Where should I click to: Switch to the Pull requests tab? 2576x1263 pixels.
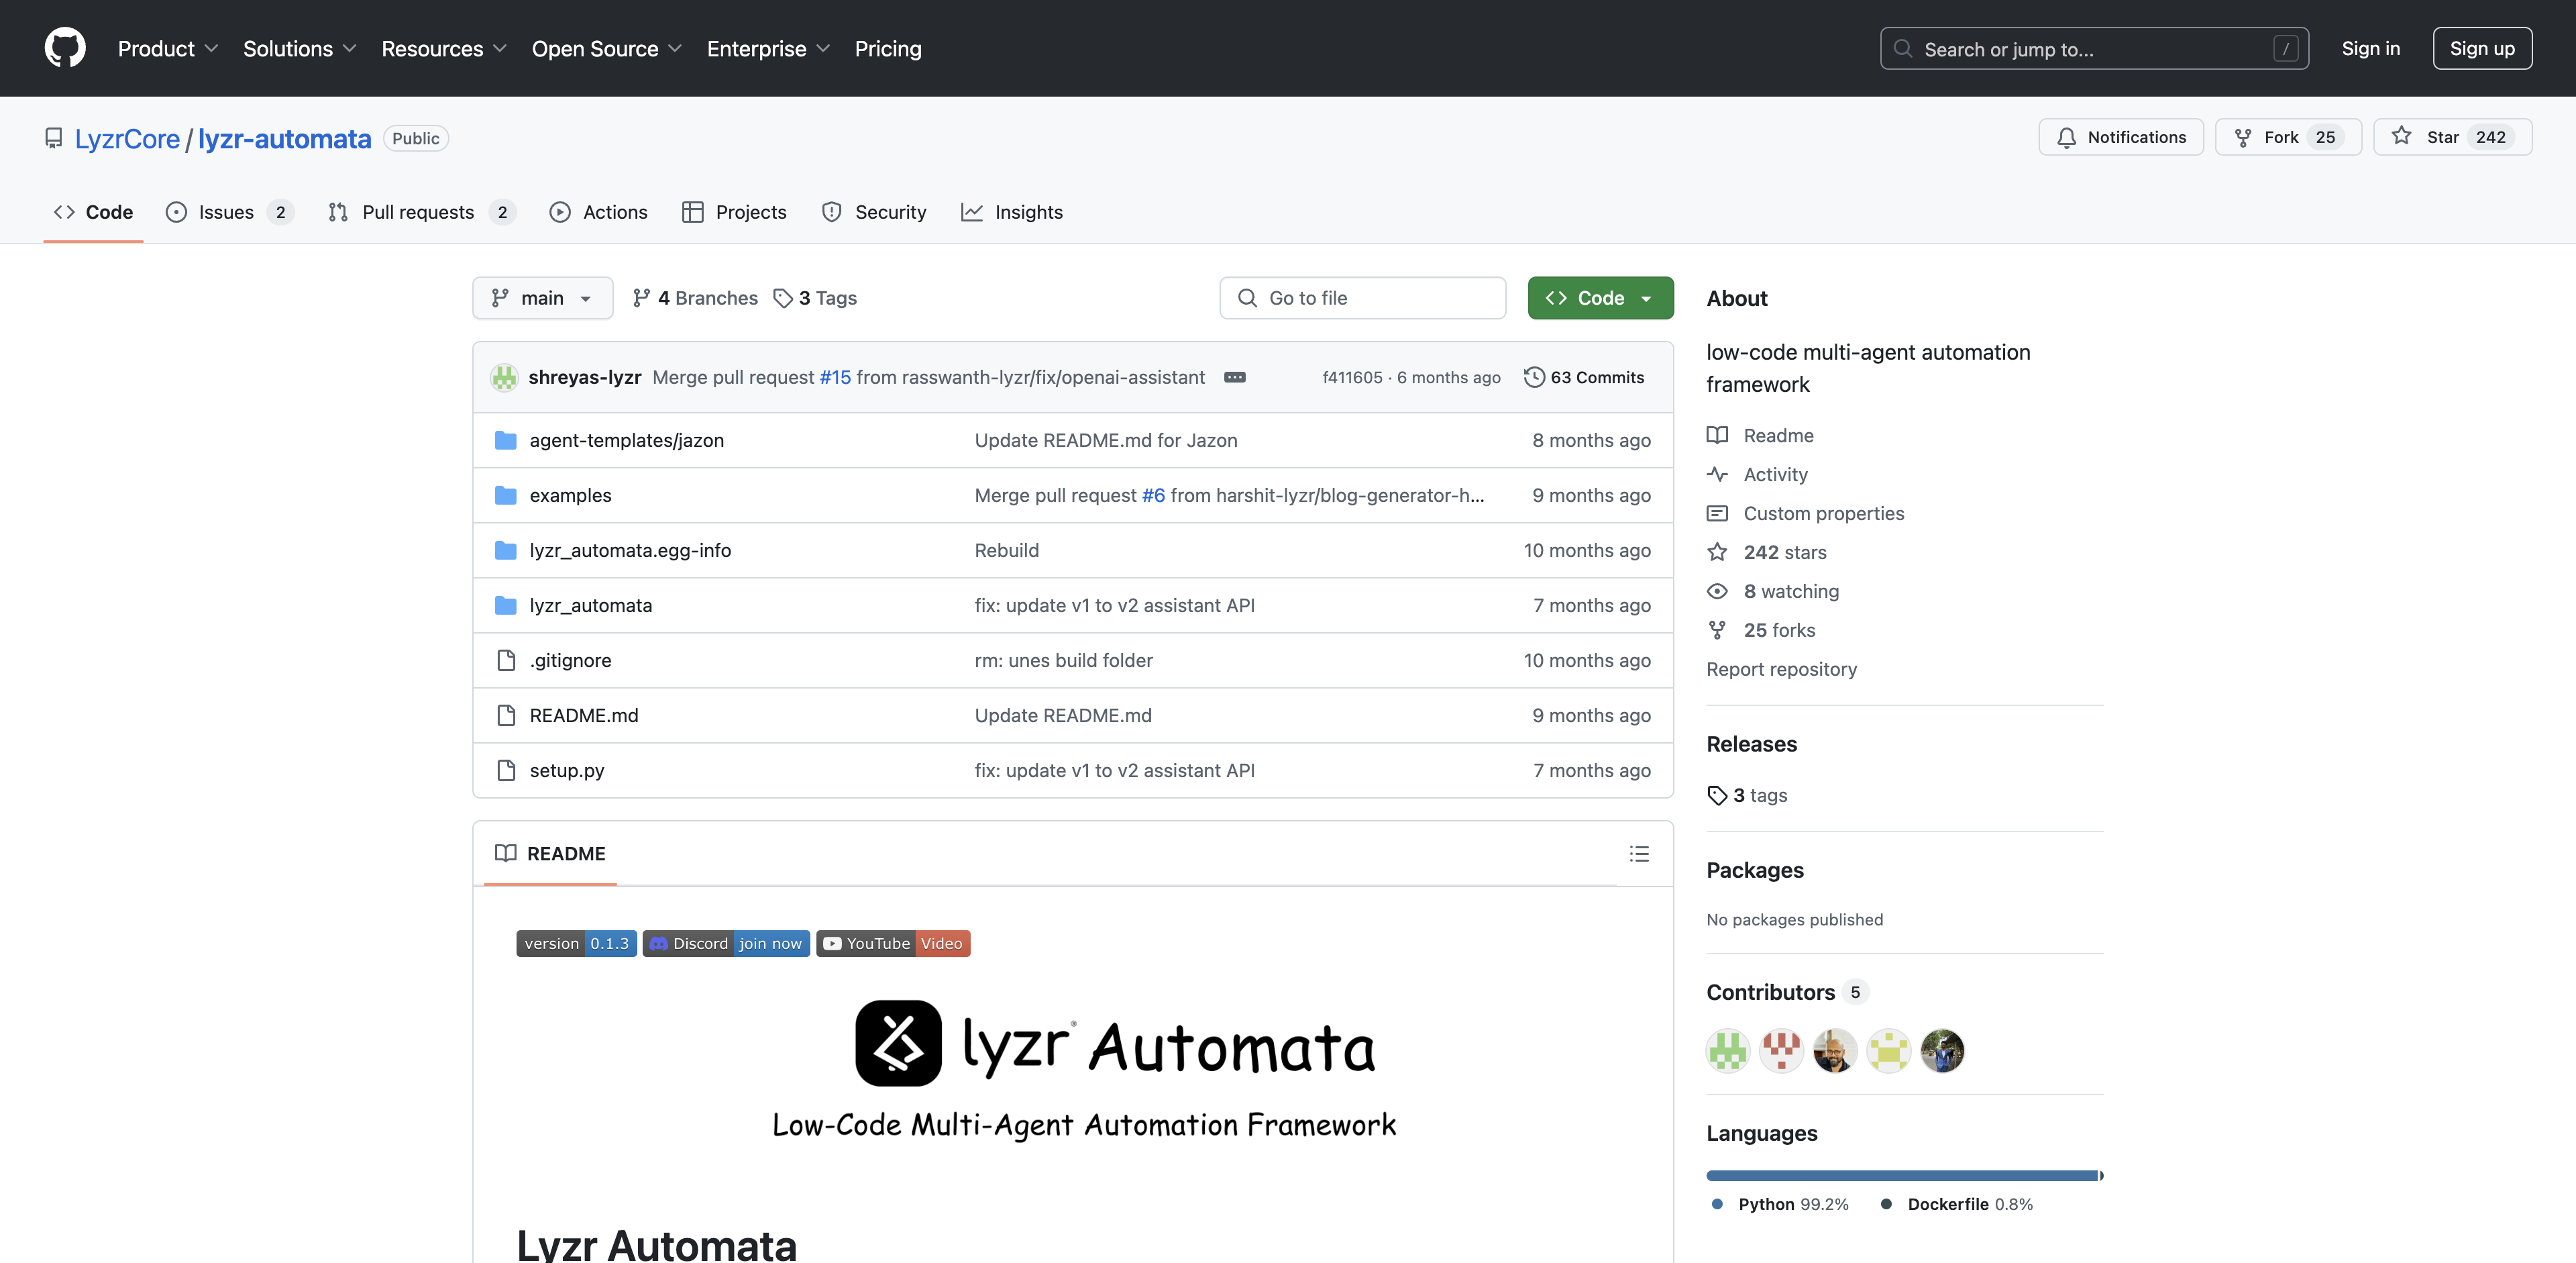421,212
